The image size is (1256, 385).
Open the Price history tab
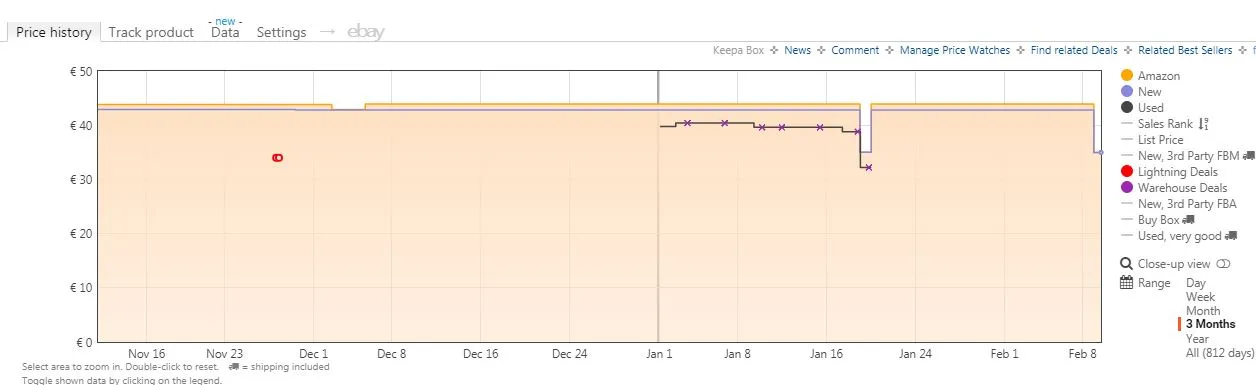point(53,32)
